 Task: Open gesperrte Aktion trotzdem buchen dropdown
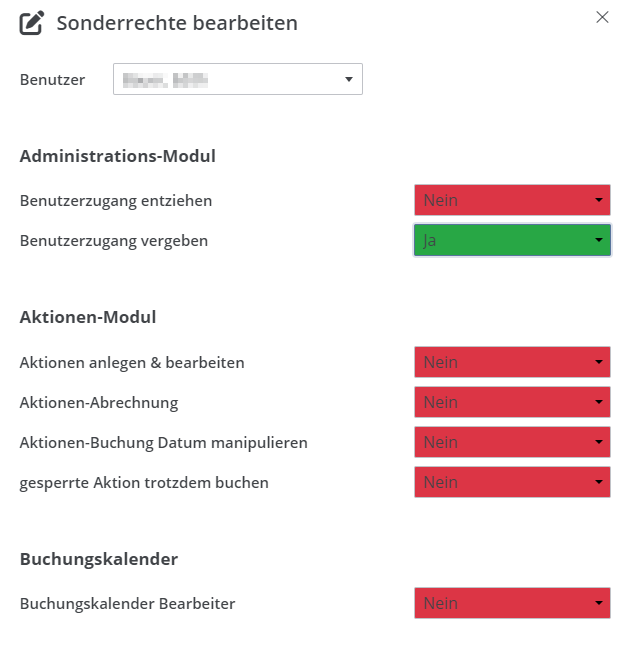click(512, 482)
